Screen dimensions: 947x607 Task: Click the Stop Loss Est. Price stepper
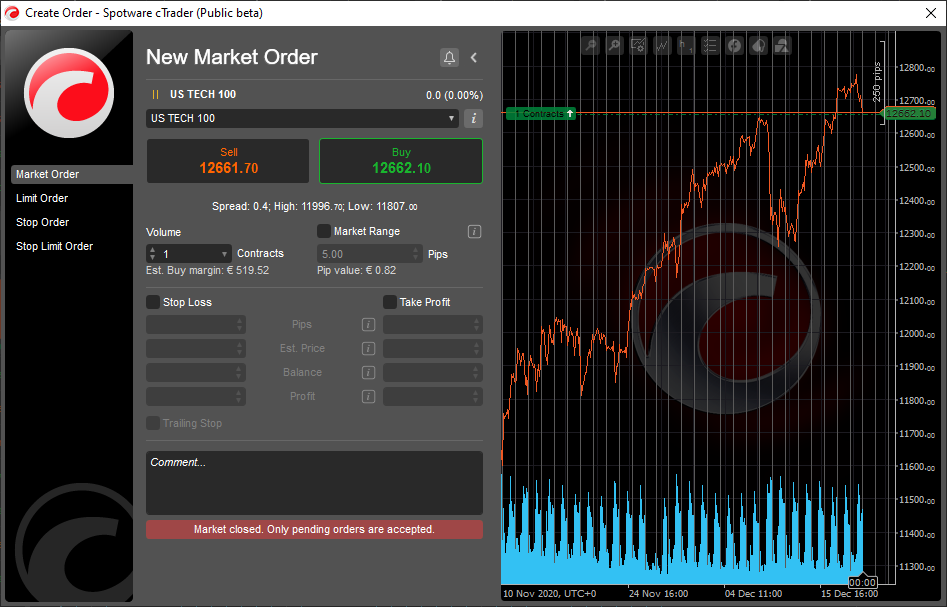(x=240, y=348)
